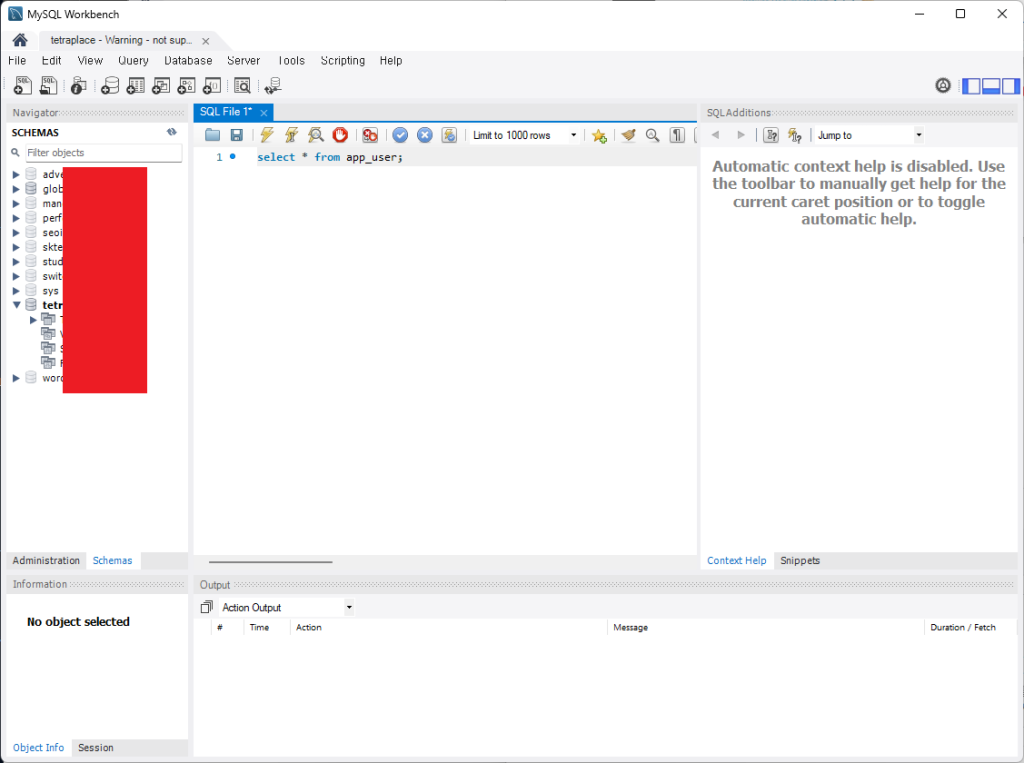Toggle the left sidebar panel visibility
The width and height of the screenshot is (1024, 763).
[x=971, y=86]
